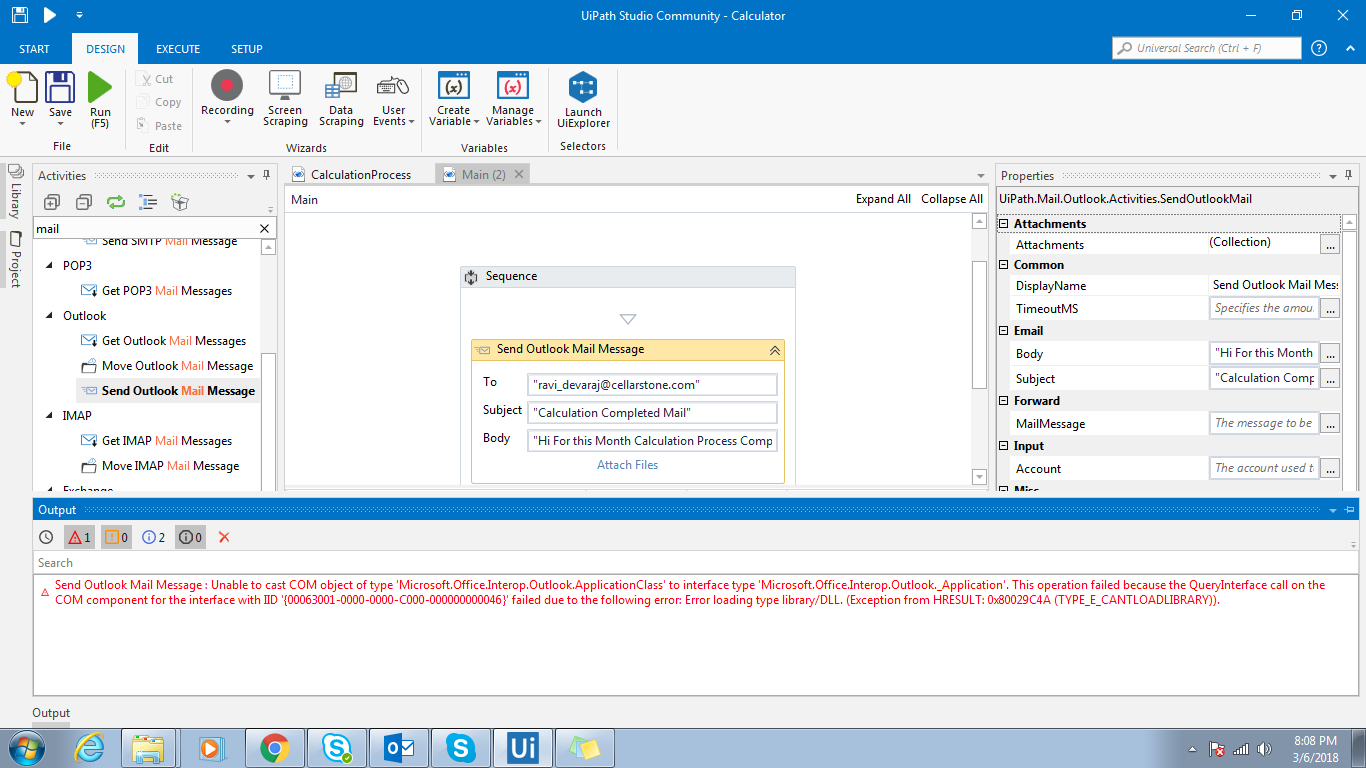
Task: Open the UiPath Studio taskbar icon
Action: (523, 747)
